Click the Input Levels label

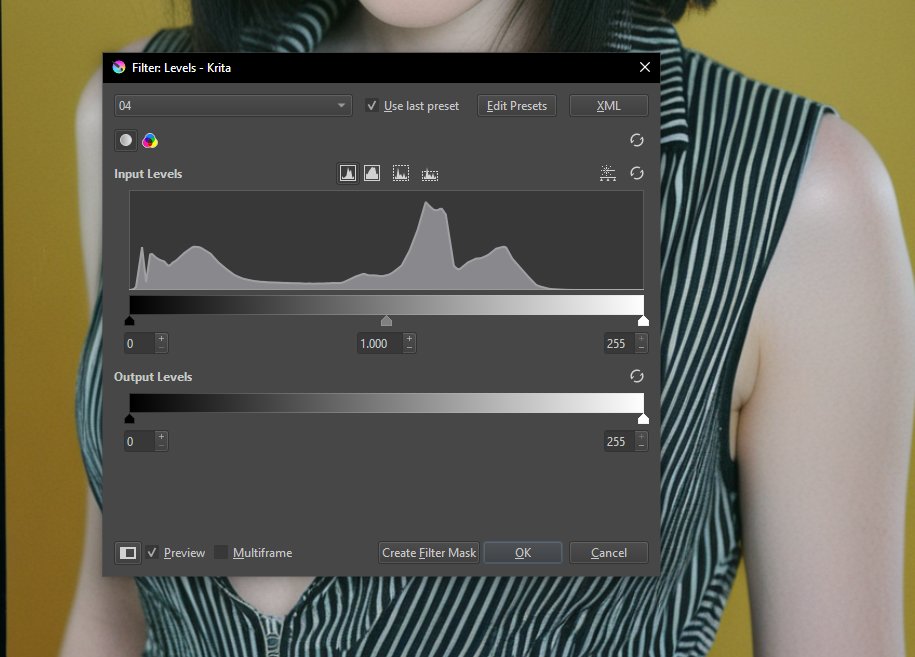pos(148,174)
